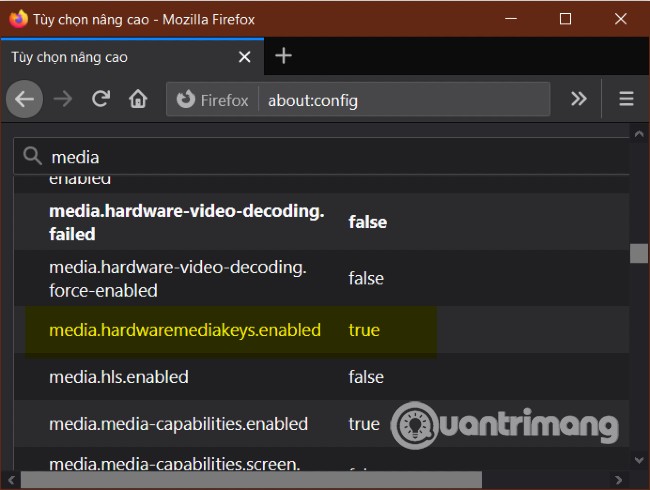Close the Tùy chọn nâng cao tab
This screenshot has height=490, width=650.
245,57
